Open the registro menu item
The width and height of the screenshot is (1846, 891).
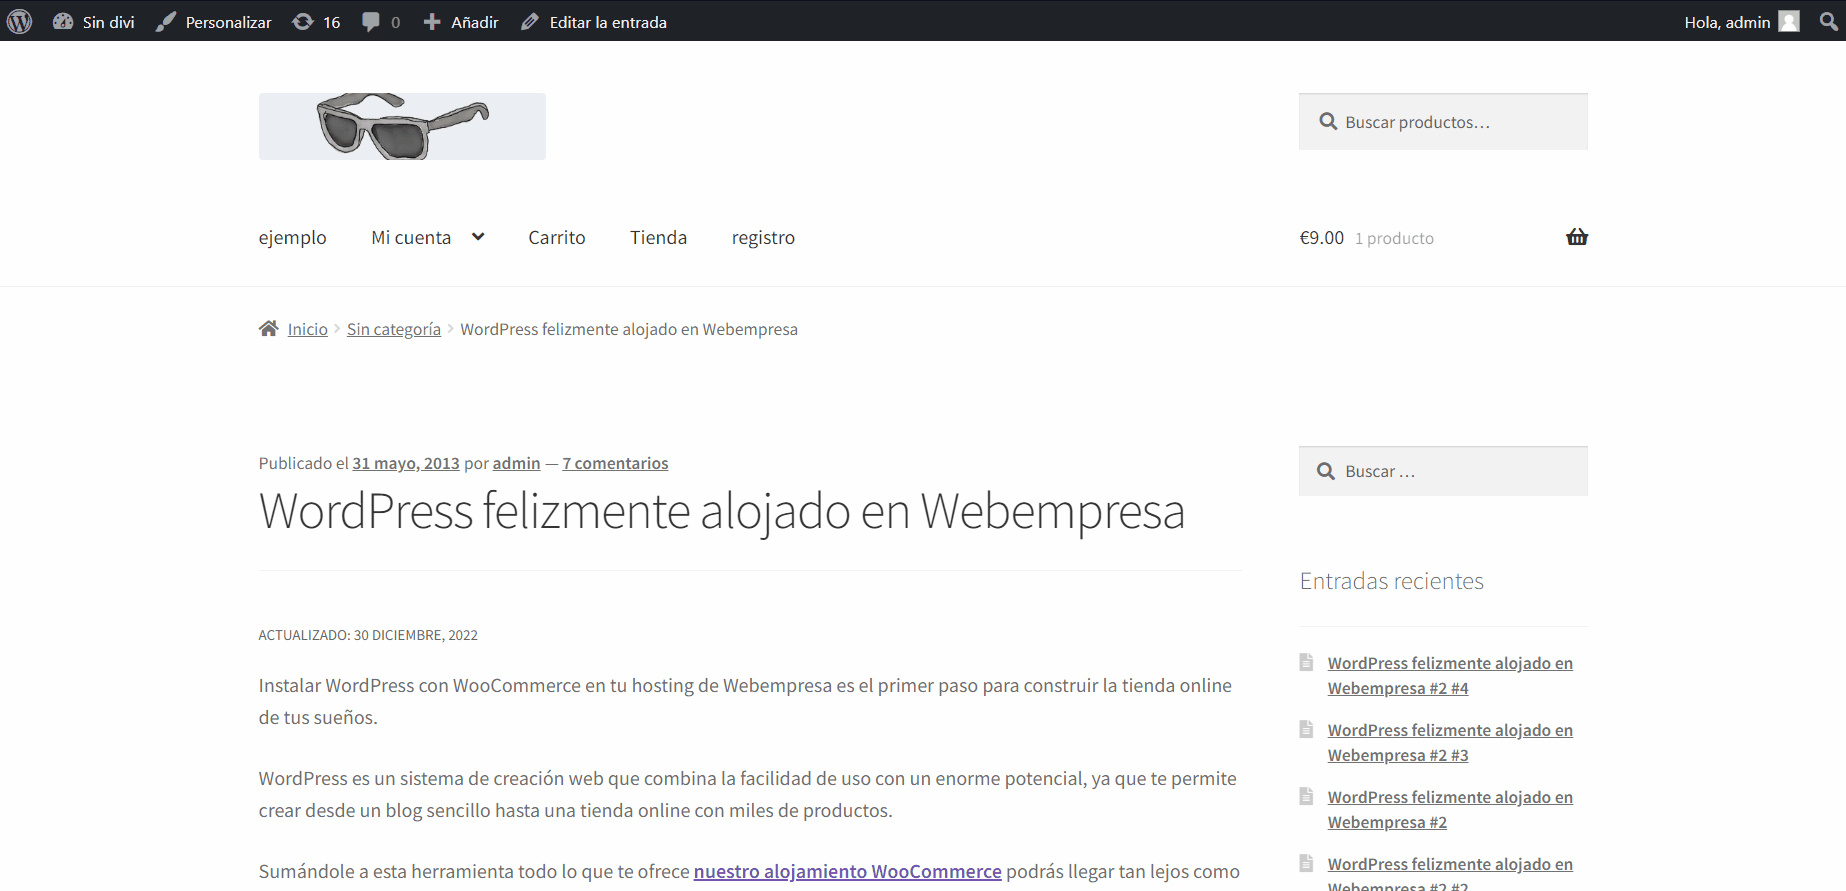(763, 238)
